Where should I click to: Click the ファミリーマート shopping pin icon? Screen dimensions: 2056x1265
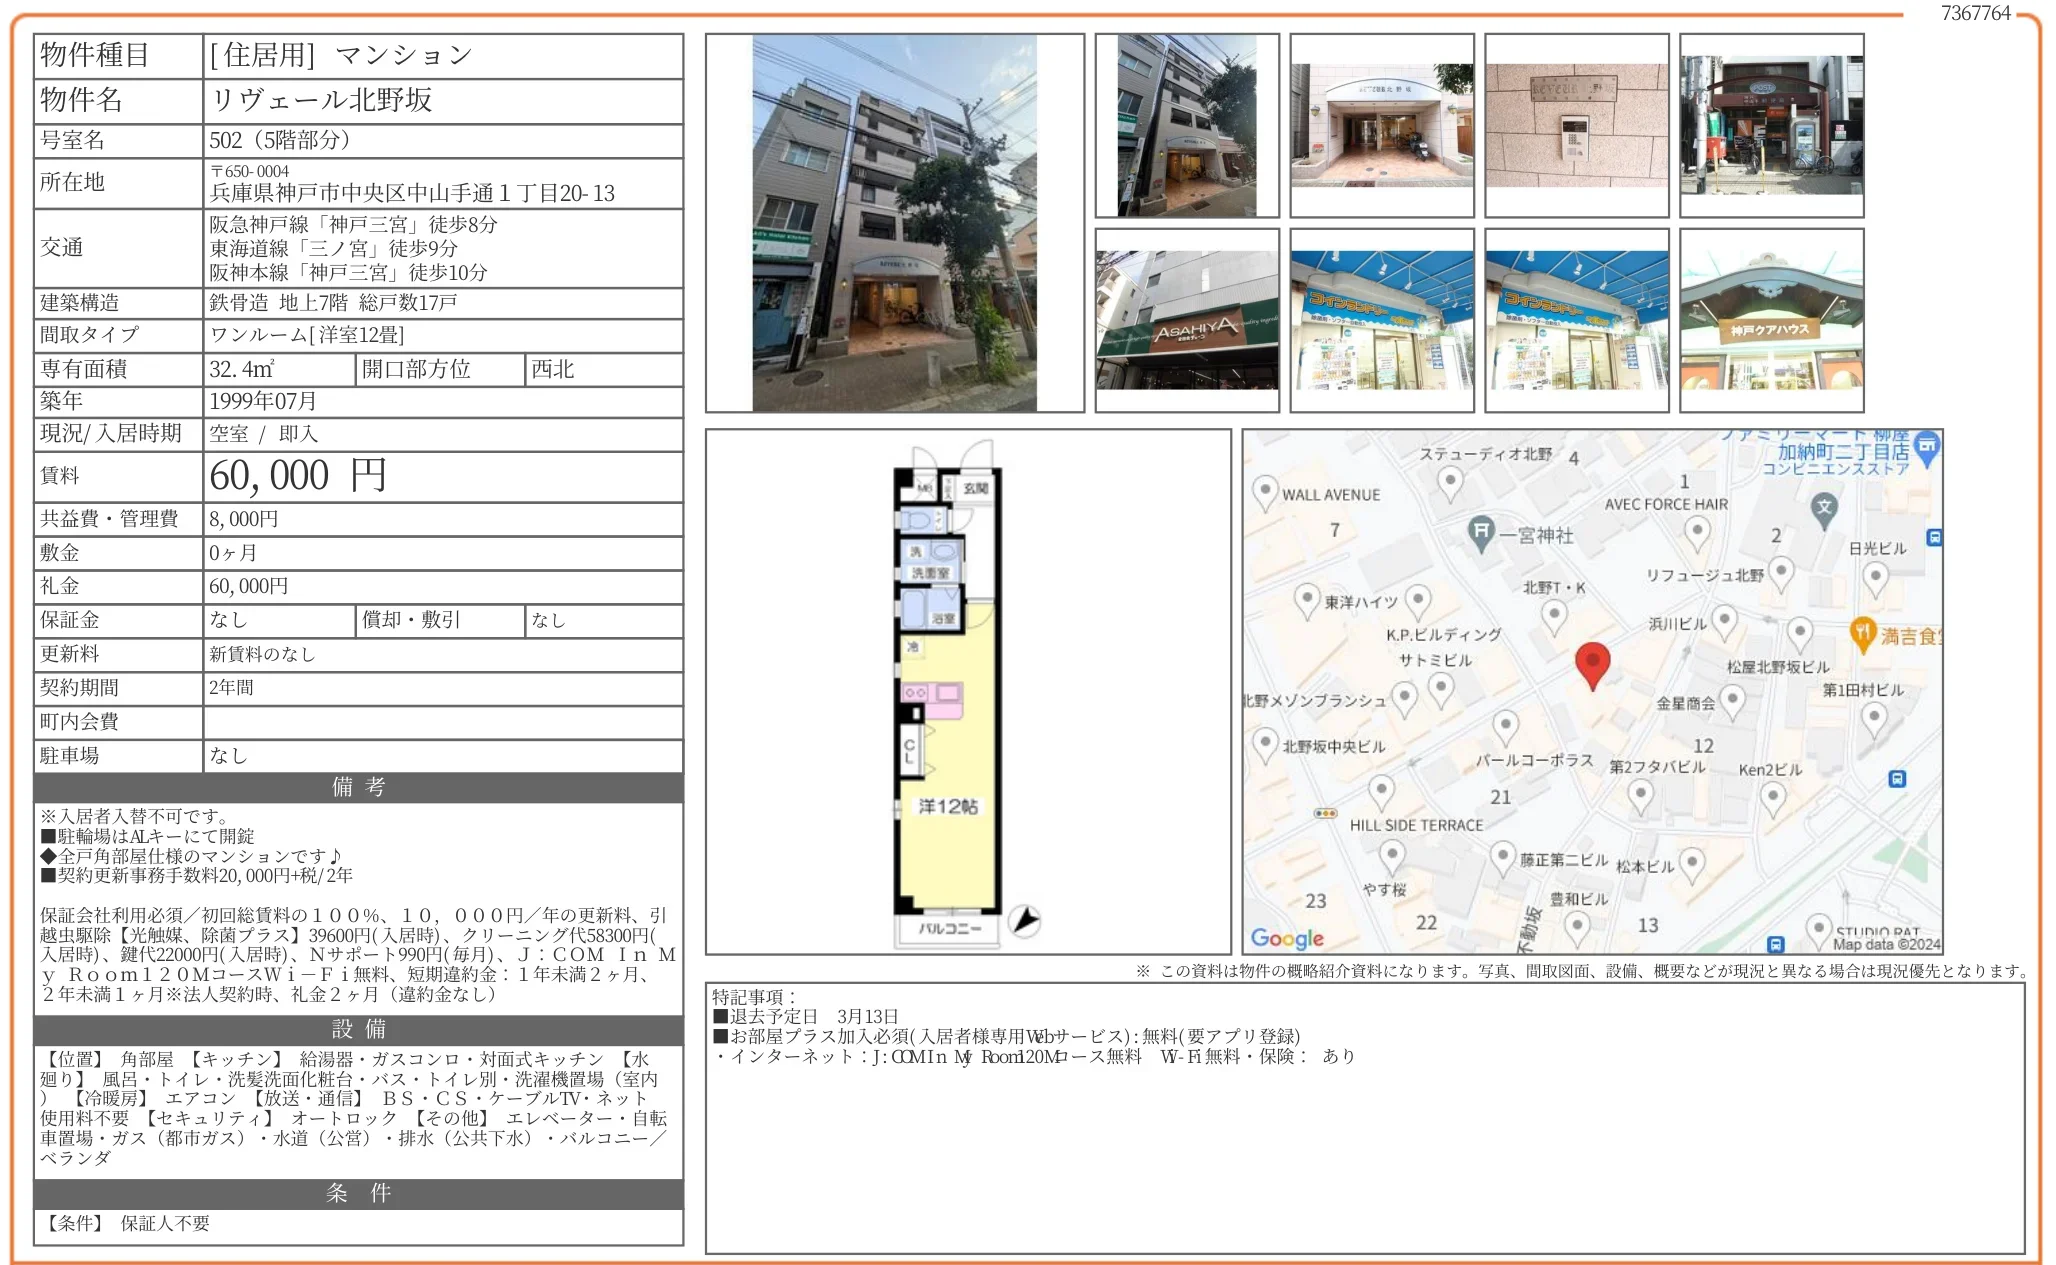[x=1926, y=446]
